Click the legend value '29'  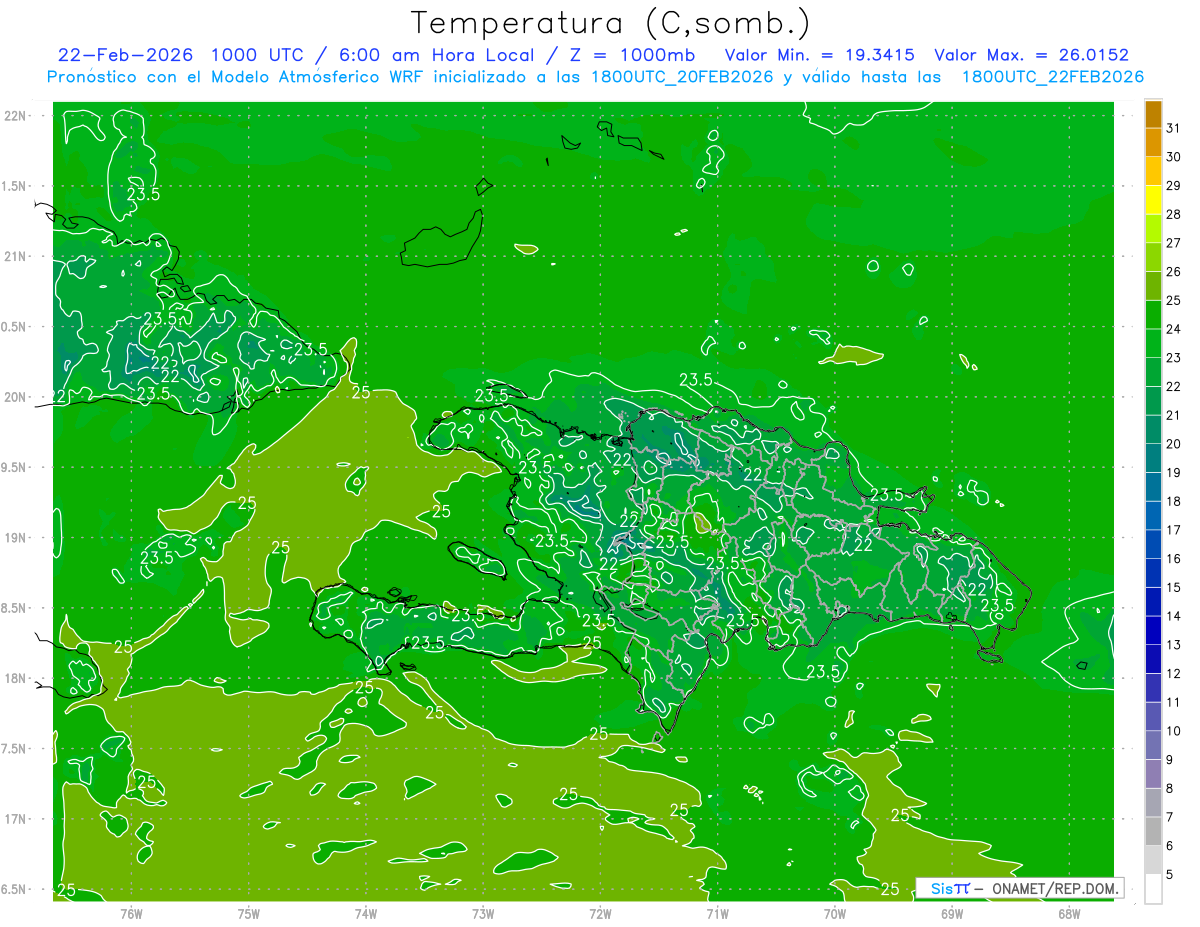coord(1174,186)
